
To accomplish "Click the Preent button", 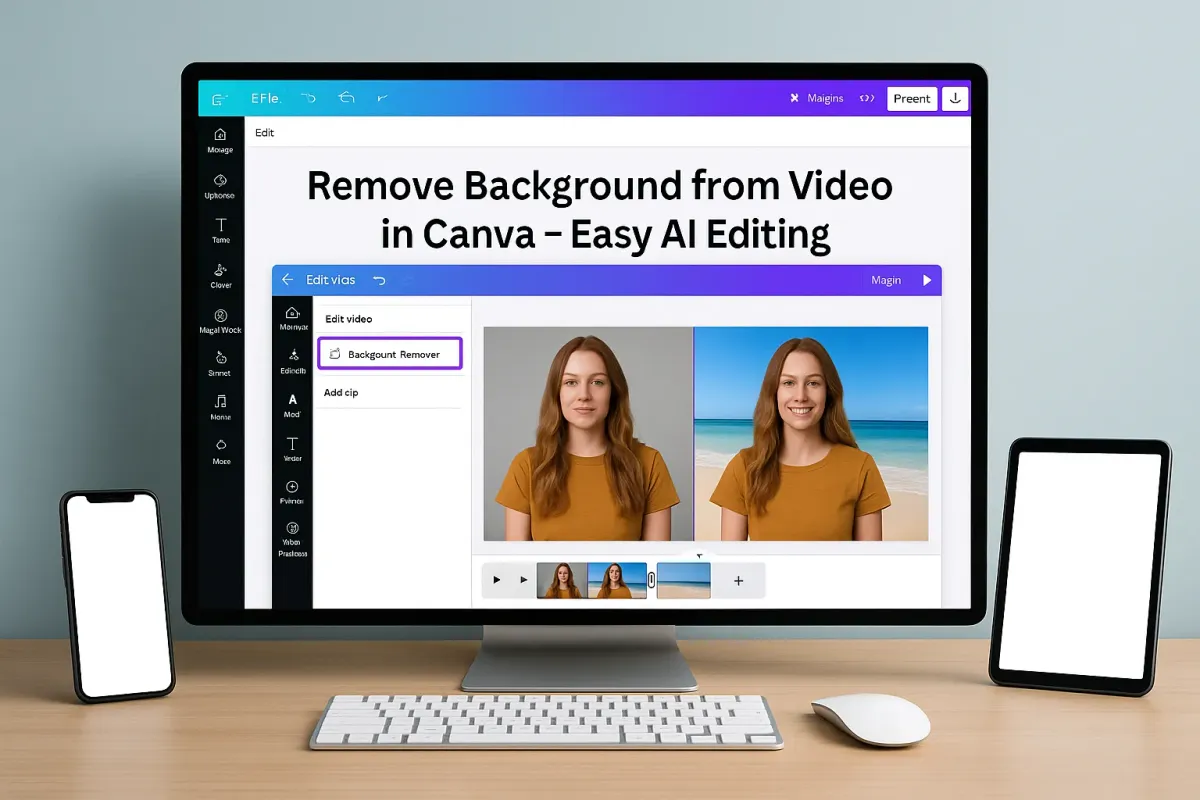I will [x=912, y=98].
